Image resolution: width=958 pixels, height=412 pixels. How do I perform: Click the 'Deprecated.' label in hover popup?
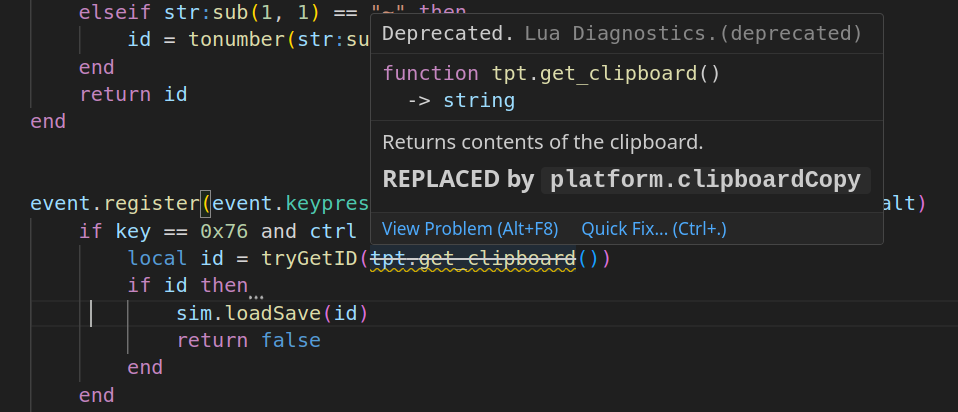click(x=448, y=34)
